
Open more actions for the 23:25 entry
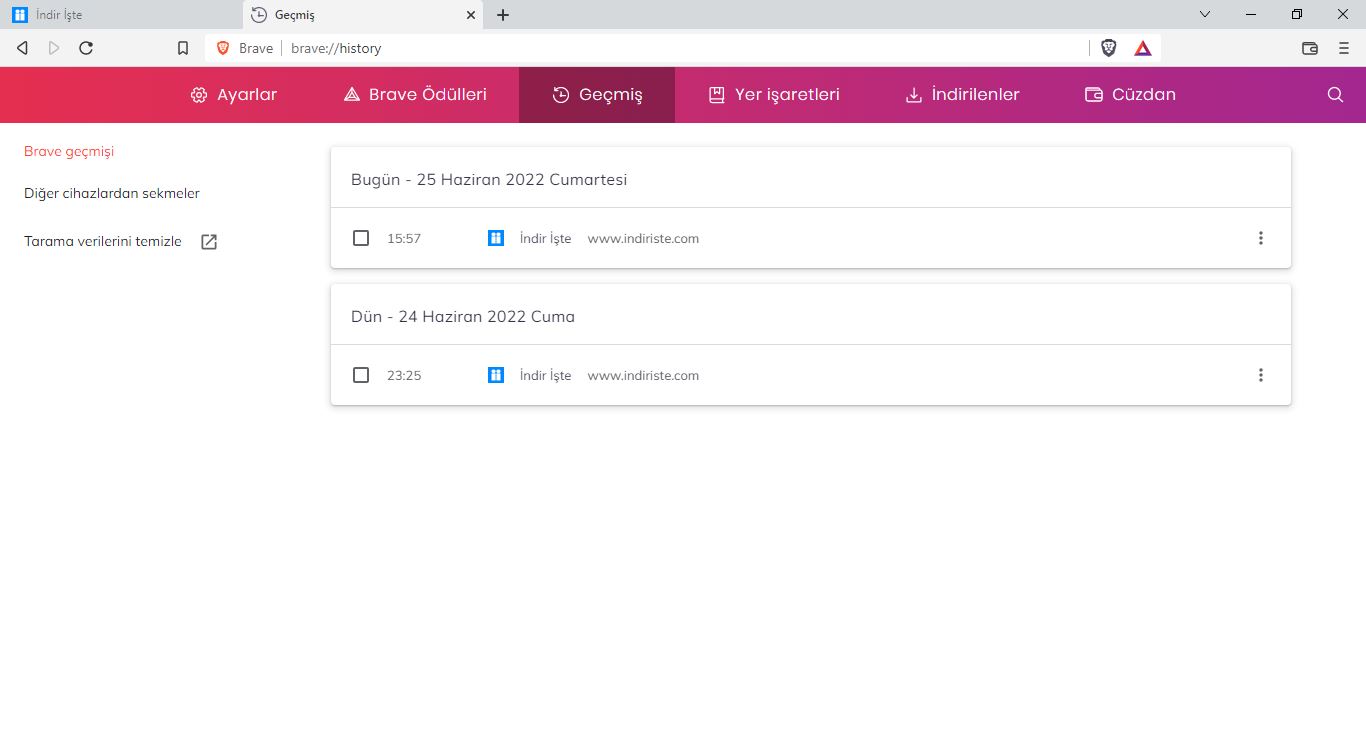pyautogui.click(x=1260, y=375)
